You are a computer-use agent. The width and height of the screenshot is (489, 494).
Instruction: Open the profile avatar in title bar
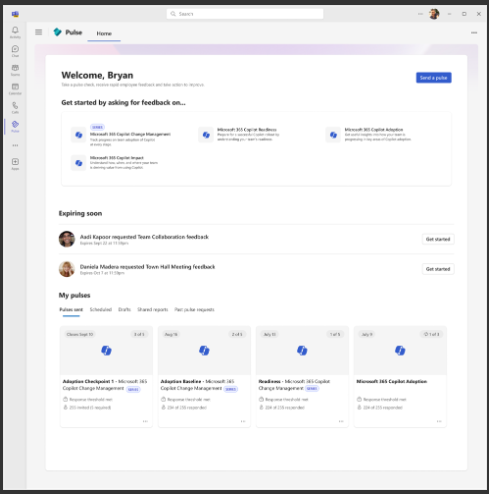pyautogui.click(x=434, y=14)
